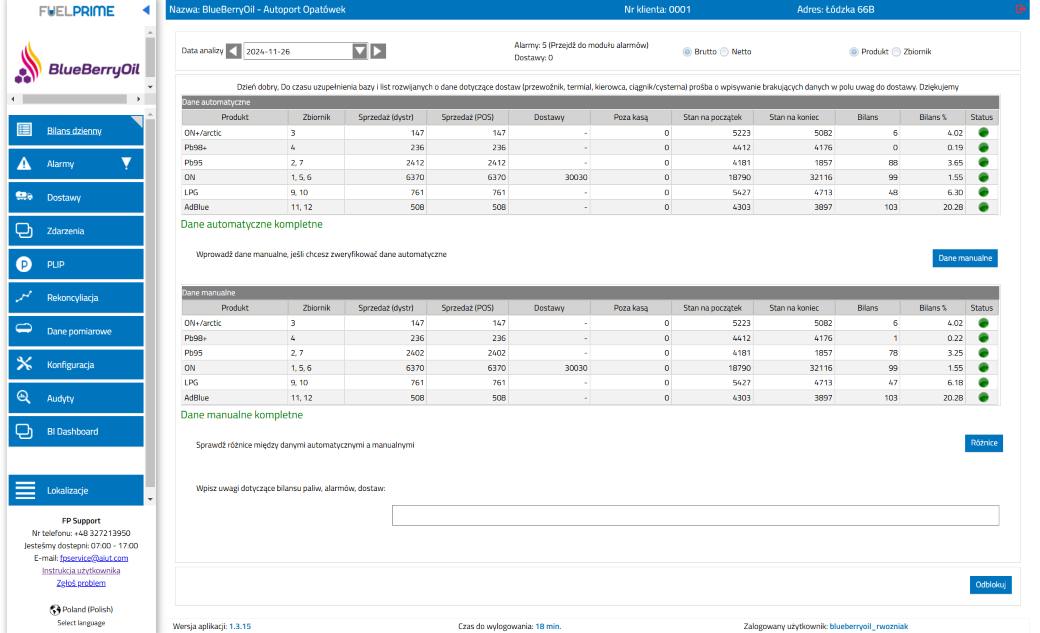
Task: Open the PLIP menu item
Action: tap(76, 264)
